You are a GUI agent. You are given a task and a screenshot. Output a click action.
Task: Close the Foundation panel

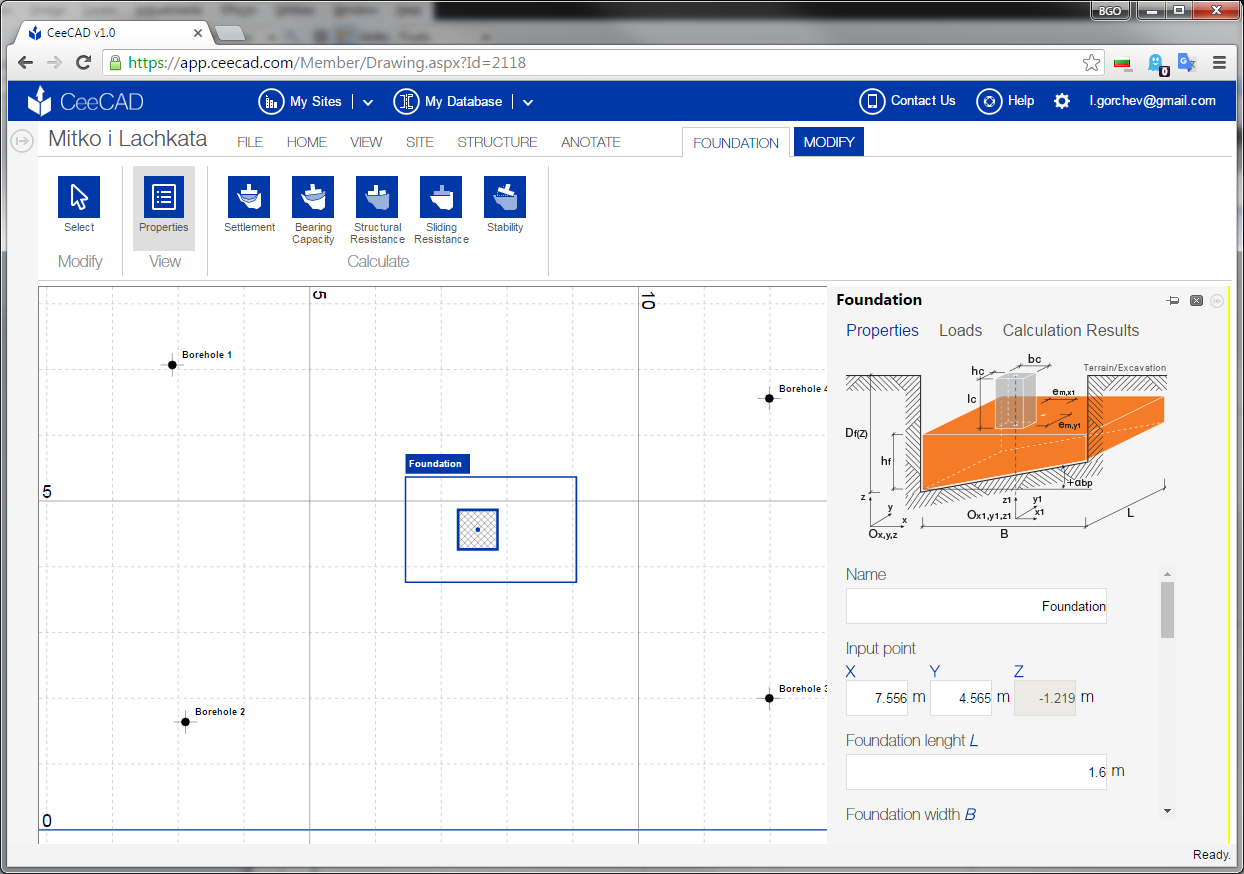[1196, 300]
